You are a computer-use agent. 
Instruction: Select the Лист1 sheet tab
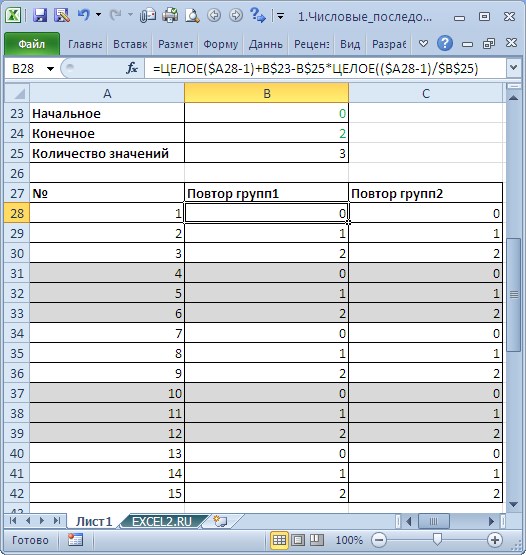click(94, 521)
